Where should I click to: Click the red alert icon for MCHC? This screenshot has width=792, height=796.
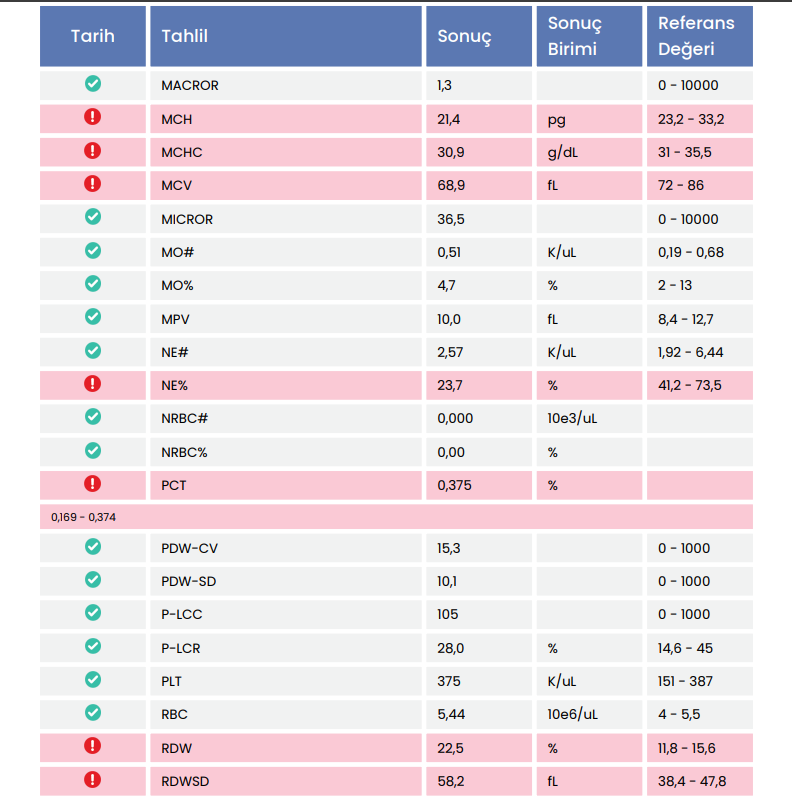pos(93,151)
